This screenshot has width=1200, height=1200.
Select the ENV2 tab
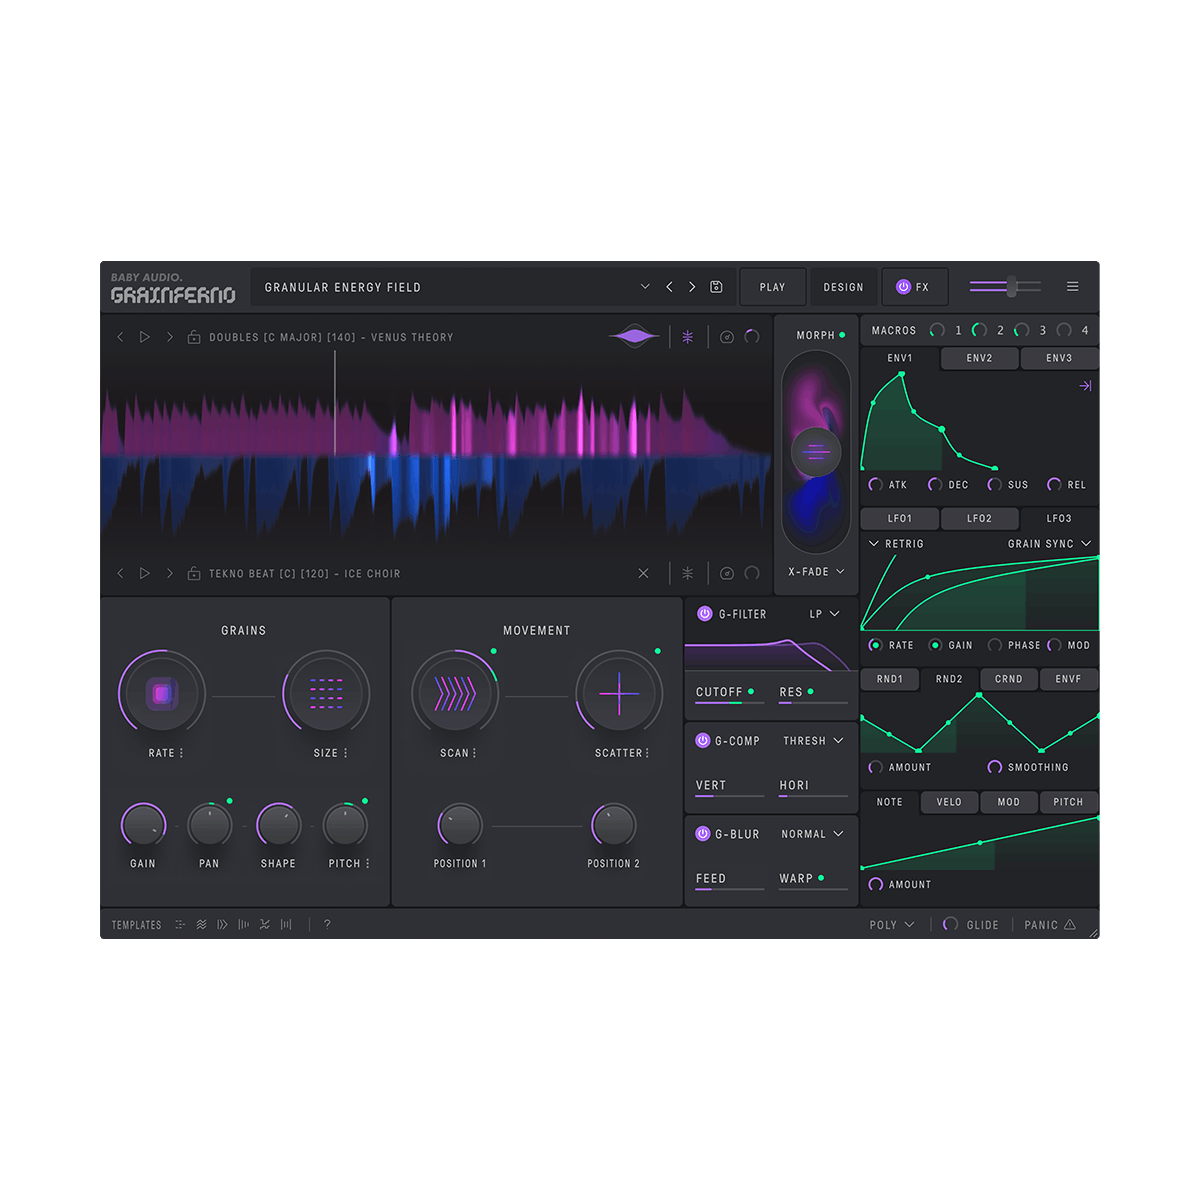coord(979,358)
